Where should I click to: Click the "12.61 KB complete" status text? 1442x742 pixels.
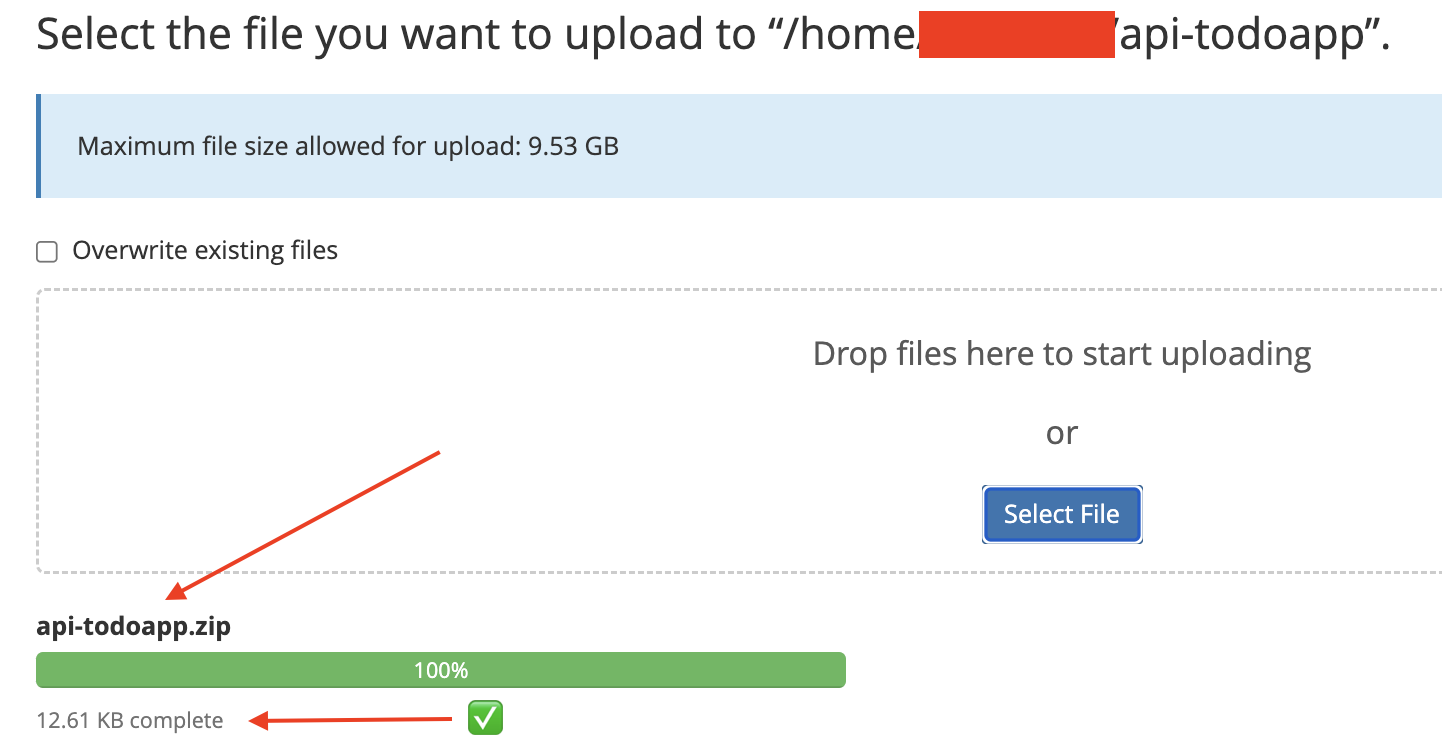point(130,720)
